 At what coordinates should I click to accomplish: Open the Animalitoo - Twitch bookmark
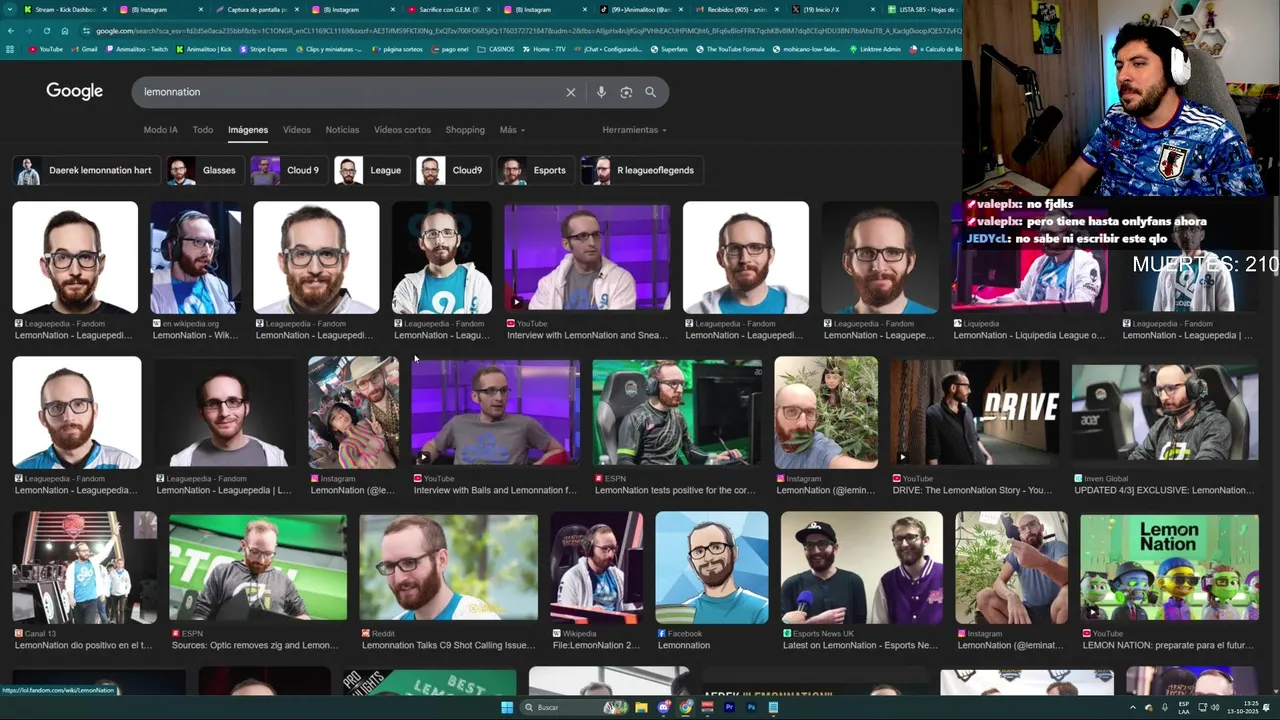pyautogui.click(x=136, y=49)
